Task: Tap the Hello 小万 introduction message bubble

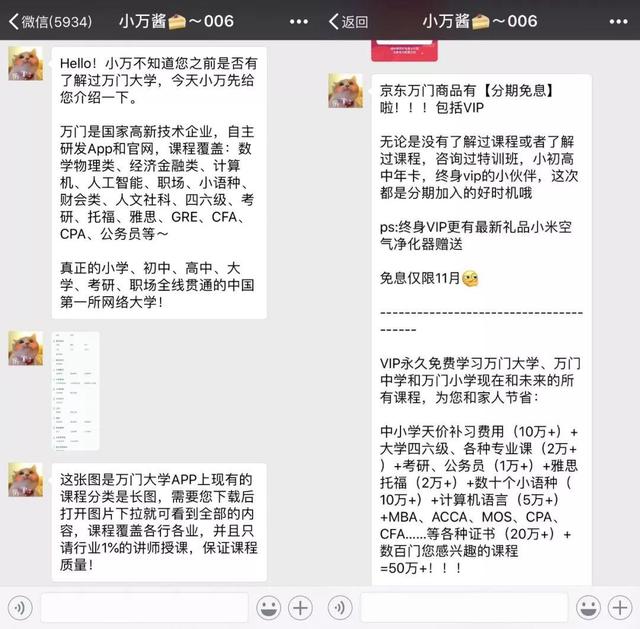Action: point(159,182)
